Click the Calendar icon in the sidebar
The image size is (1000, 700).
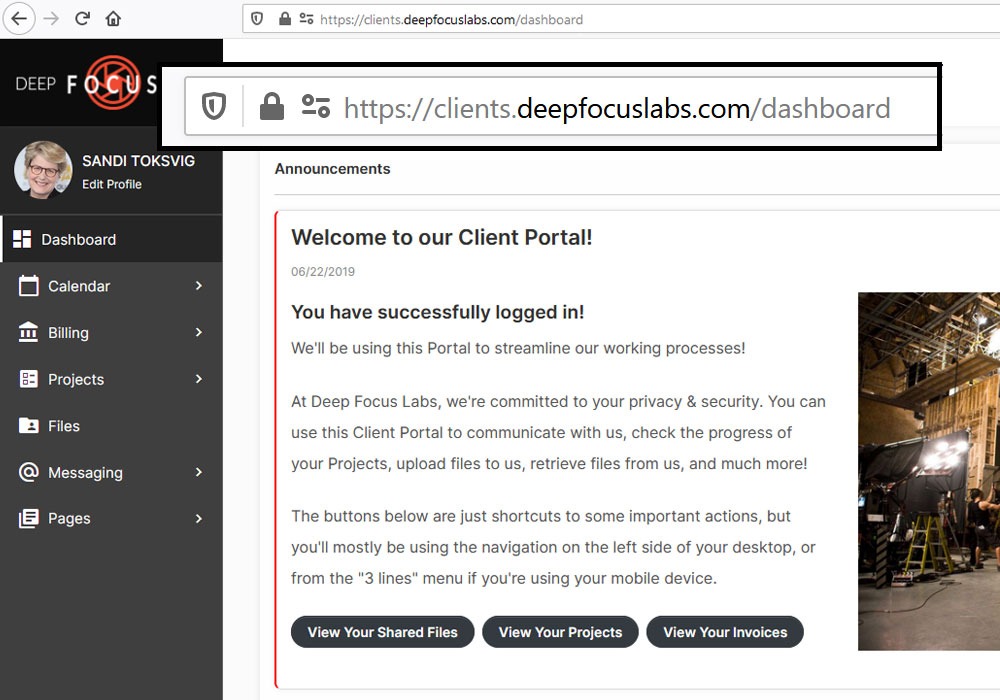pyautogui.click(x=29, y=286)
